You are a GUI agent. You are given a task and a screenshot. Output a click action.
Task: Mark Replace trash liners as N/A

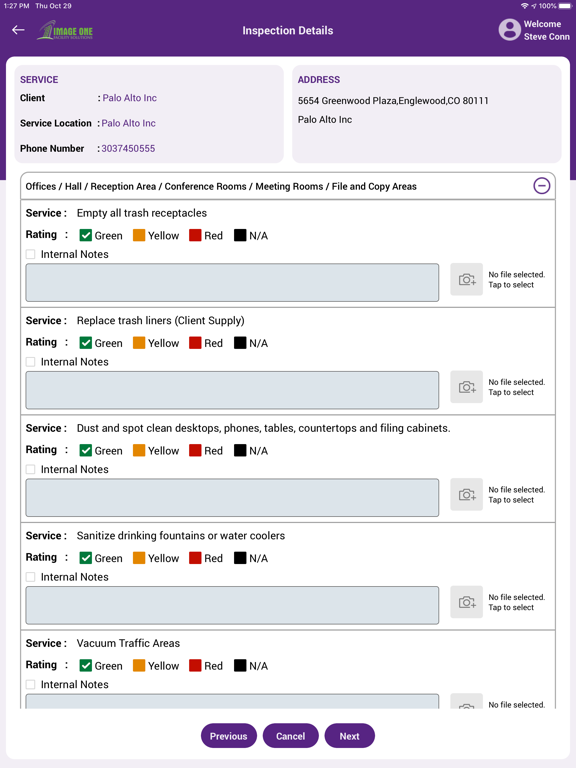point(240,343)
